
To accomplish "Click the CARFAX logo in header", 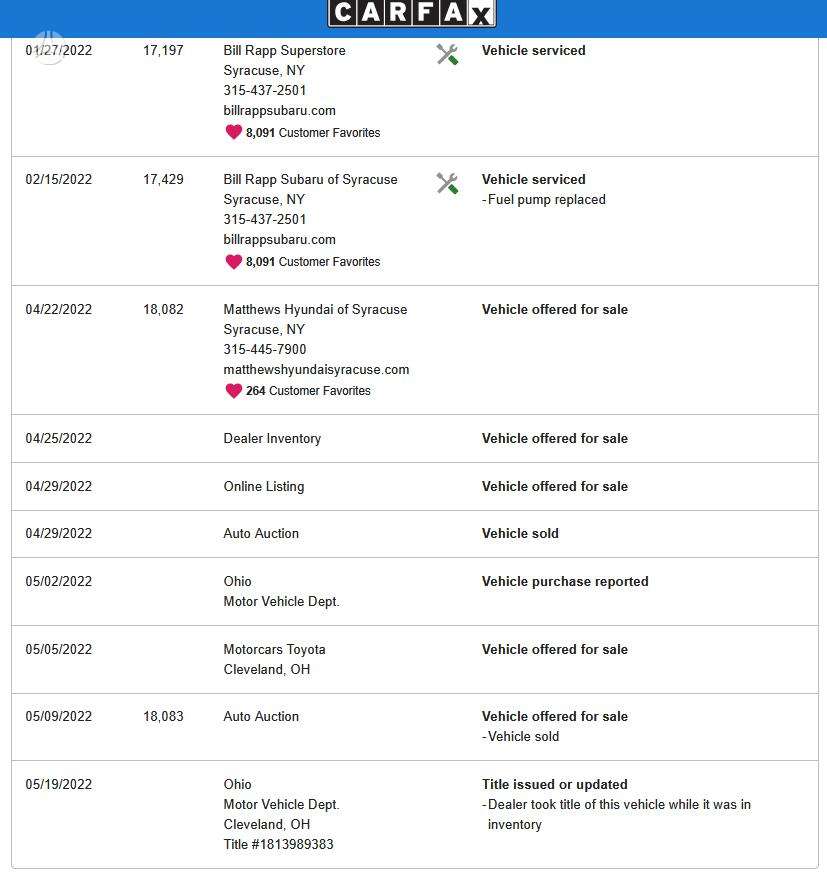I will [x=412, y=13].
